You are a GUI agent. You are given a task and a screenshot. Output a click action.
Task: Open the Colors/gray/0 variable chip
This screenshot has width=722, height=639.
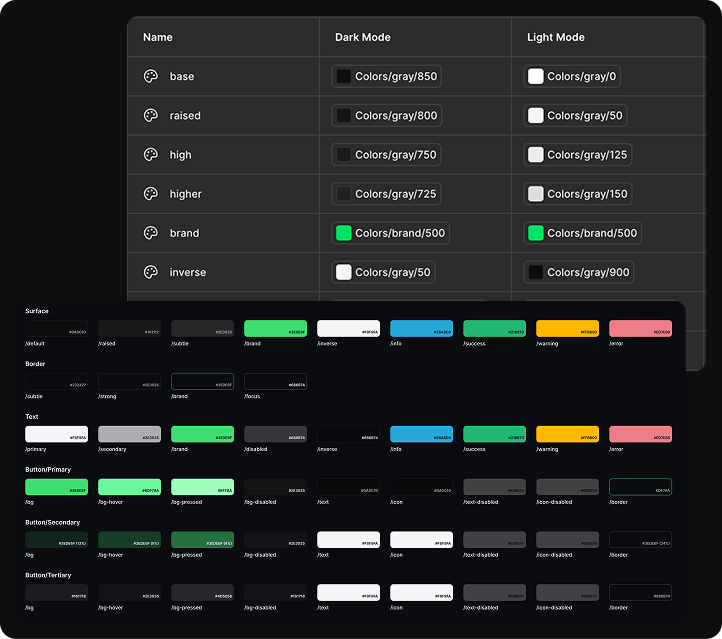572,76
